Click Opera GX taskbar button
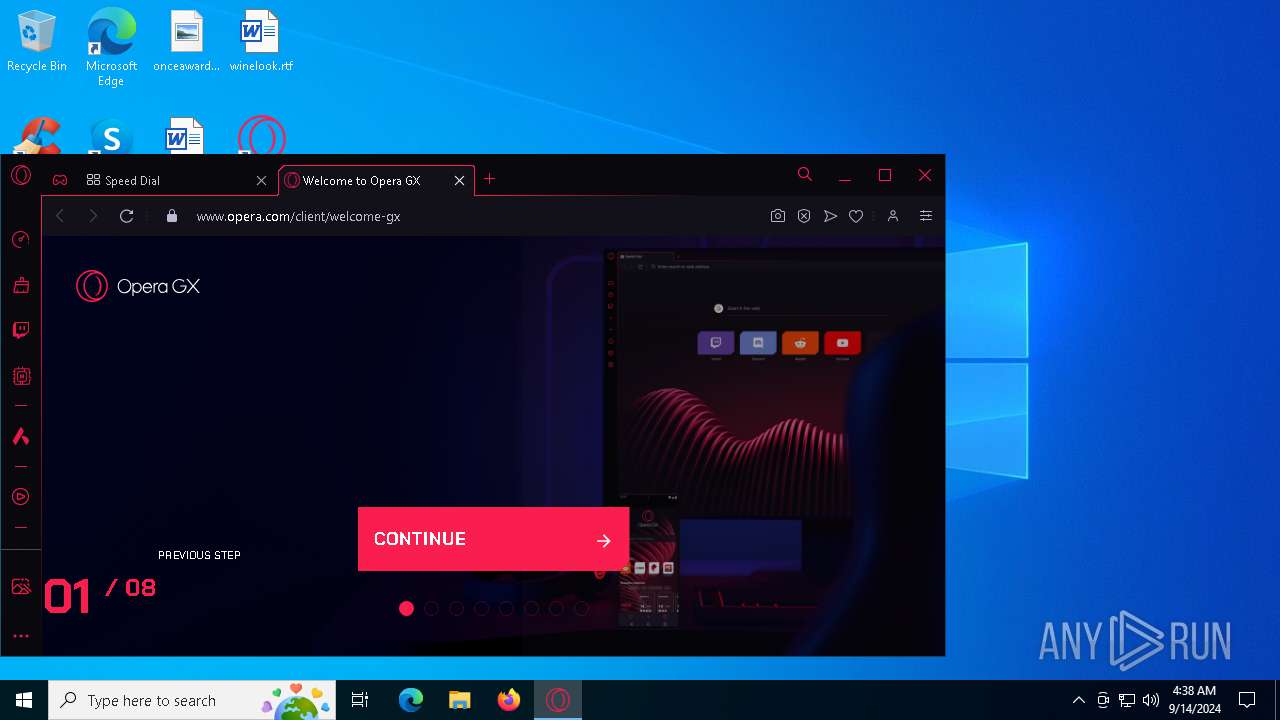The image size is (1280, 720). [x=558, y=700]
